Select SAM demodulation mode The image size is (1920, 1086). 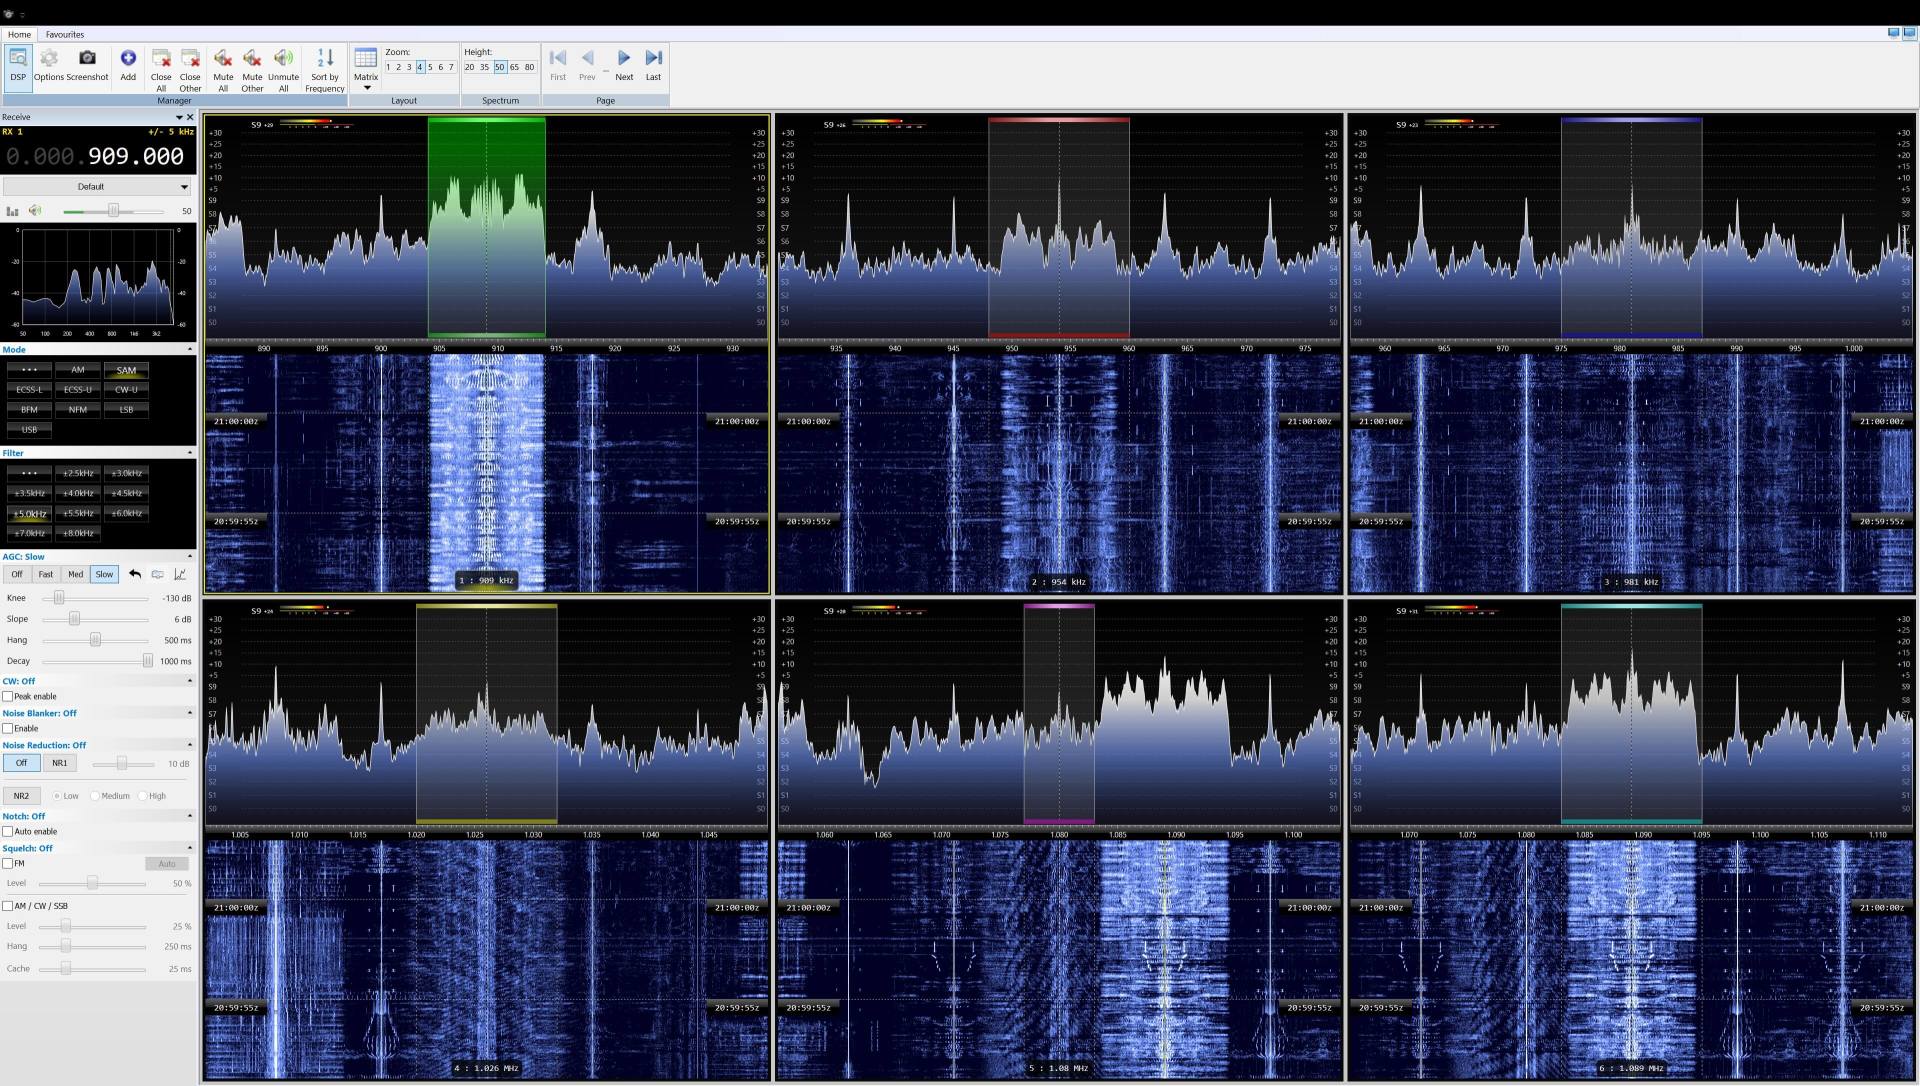click(126, 370)
